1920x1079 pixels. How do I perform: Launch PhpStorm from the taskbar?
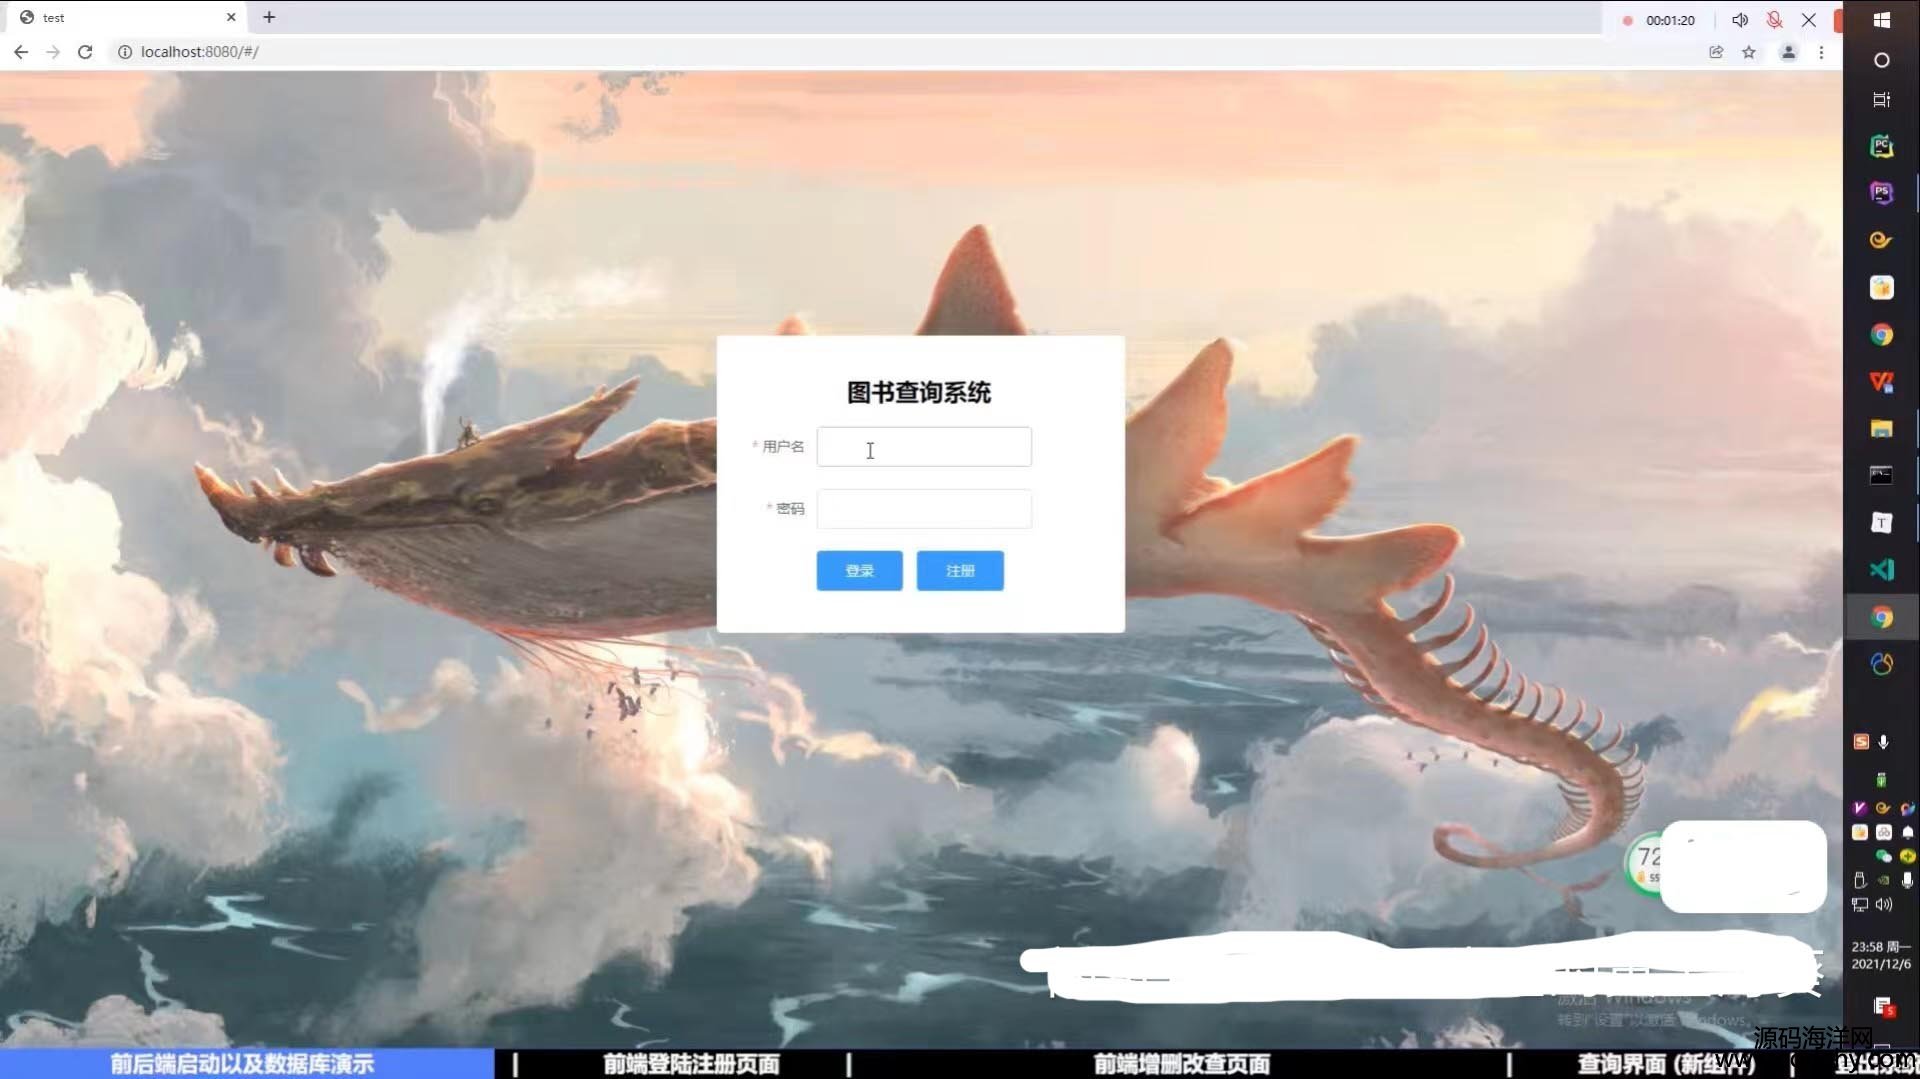click(1881, 193)
